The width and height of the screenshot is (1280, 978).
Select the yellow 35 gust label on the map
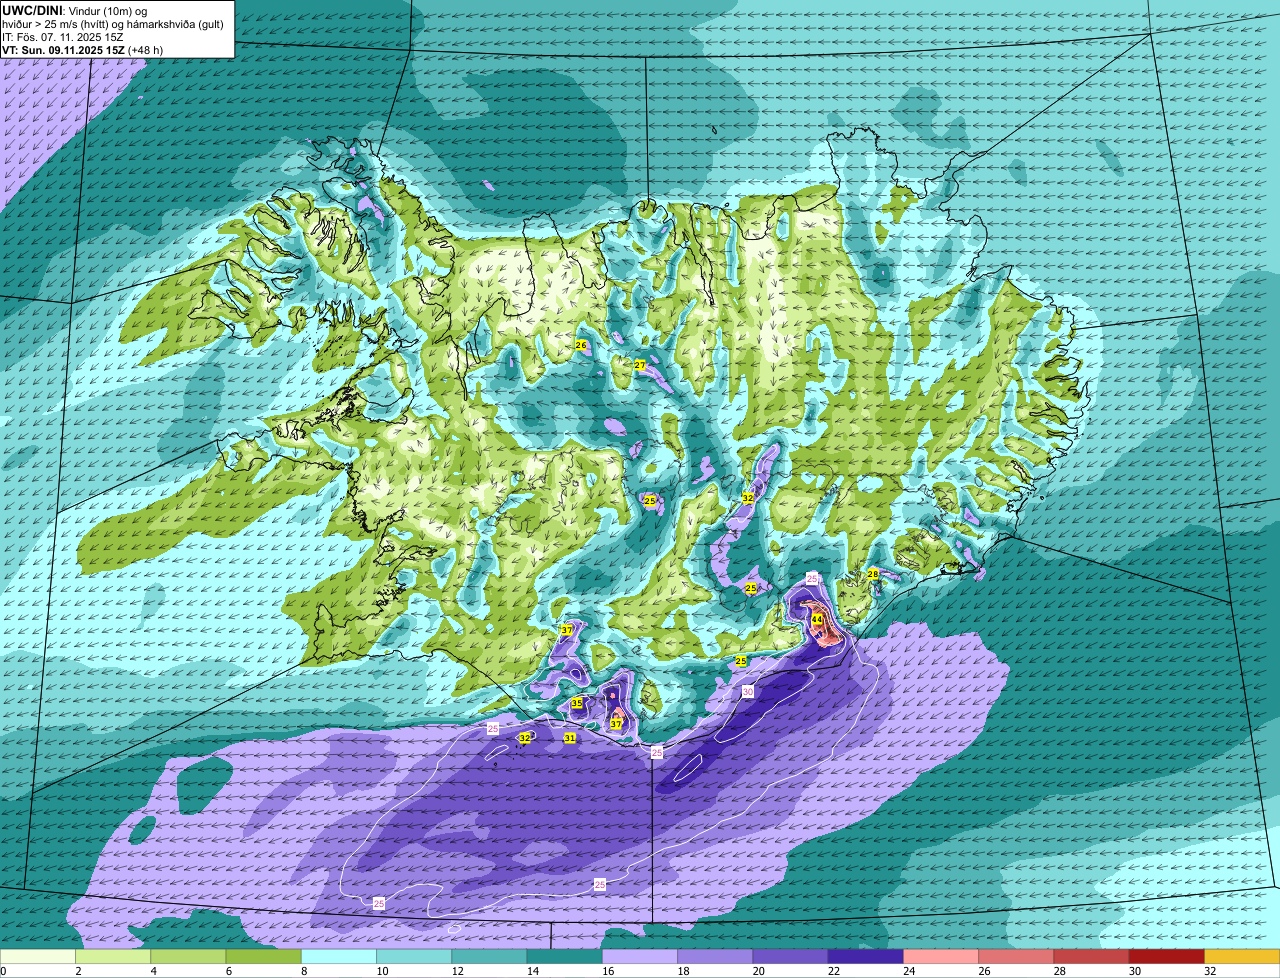pos(577,704)
